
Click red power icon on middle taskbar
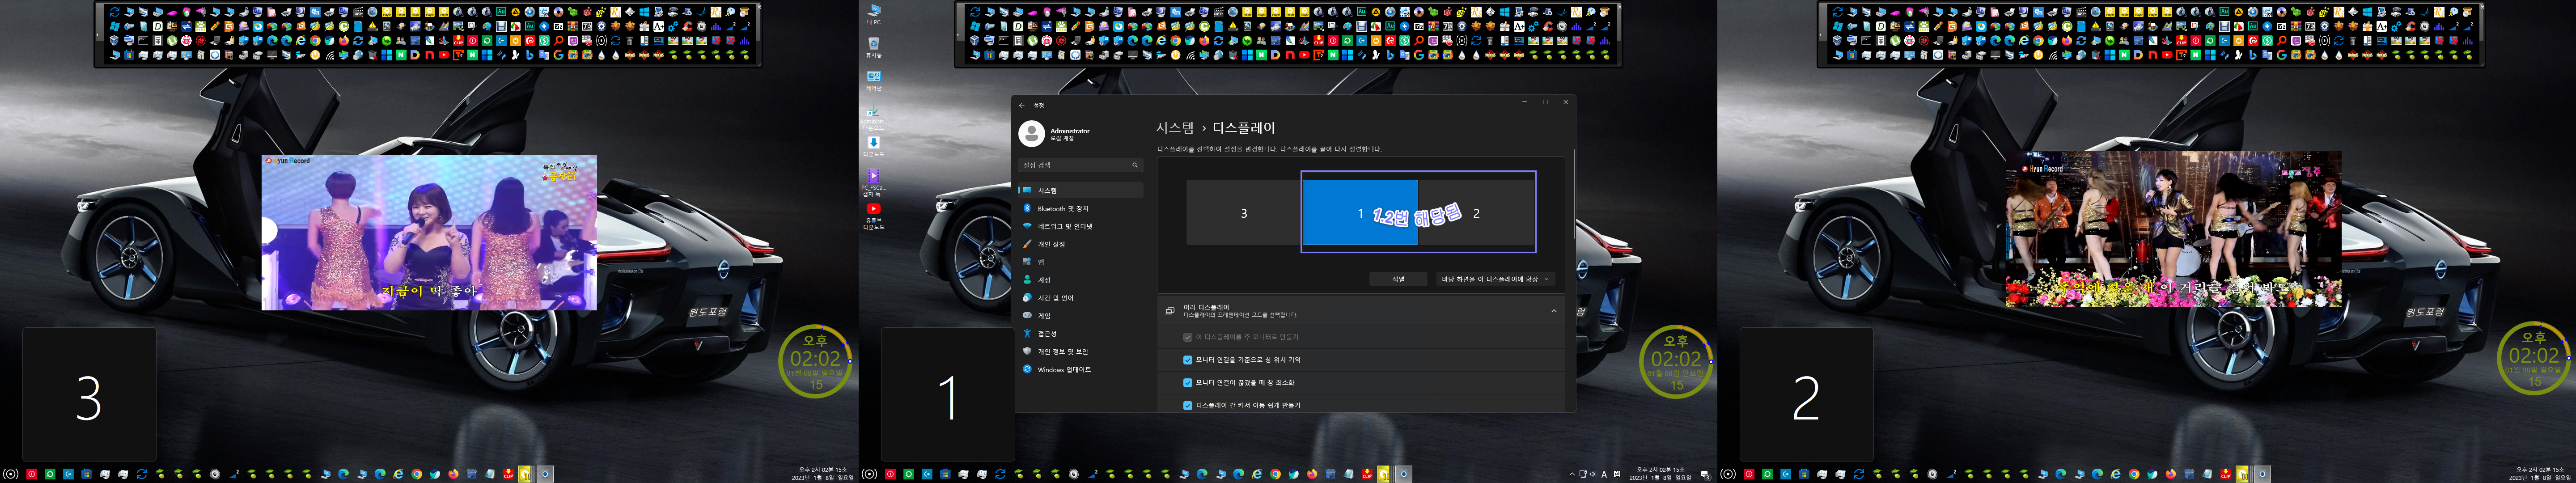click(891, 474)
